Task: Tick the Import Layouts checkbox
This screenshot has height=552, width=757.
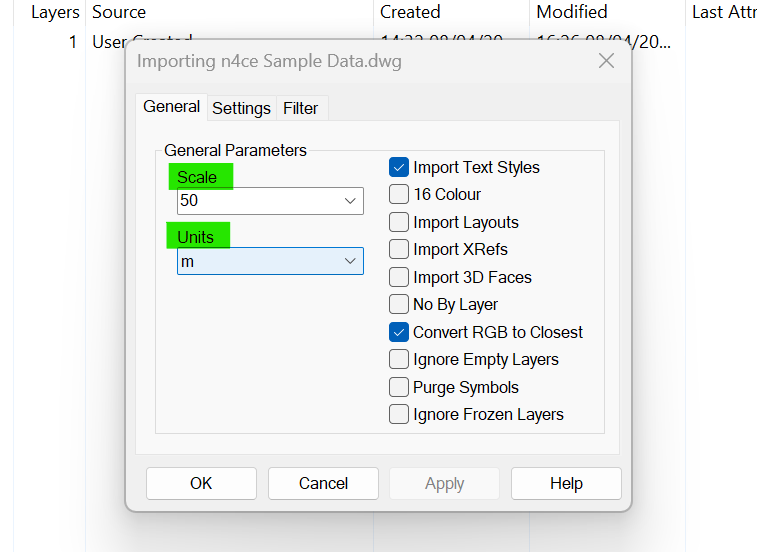Action: pos(399,222)
